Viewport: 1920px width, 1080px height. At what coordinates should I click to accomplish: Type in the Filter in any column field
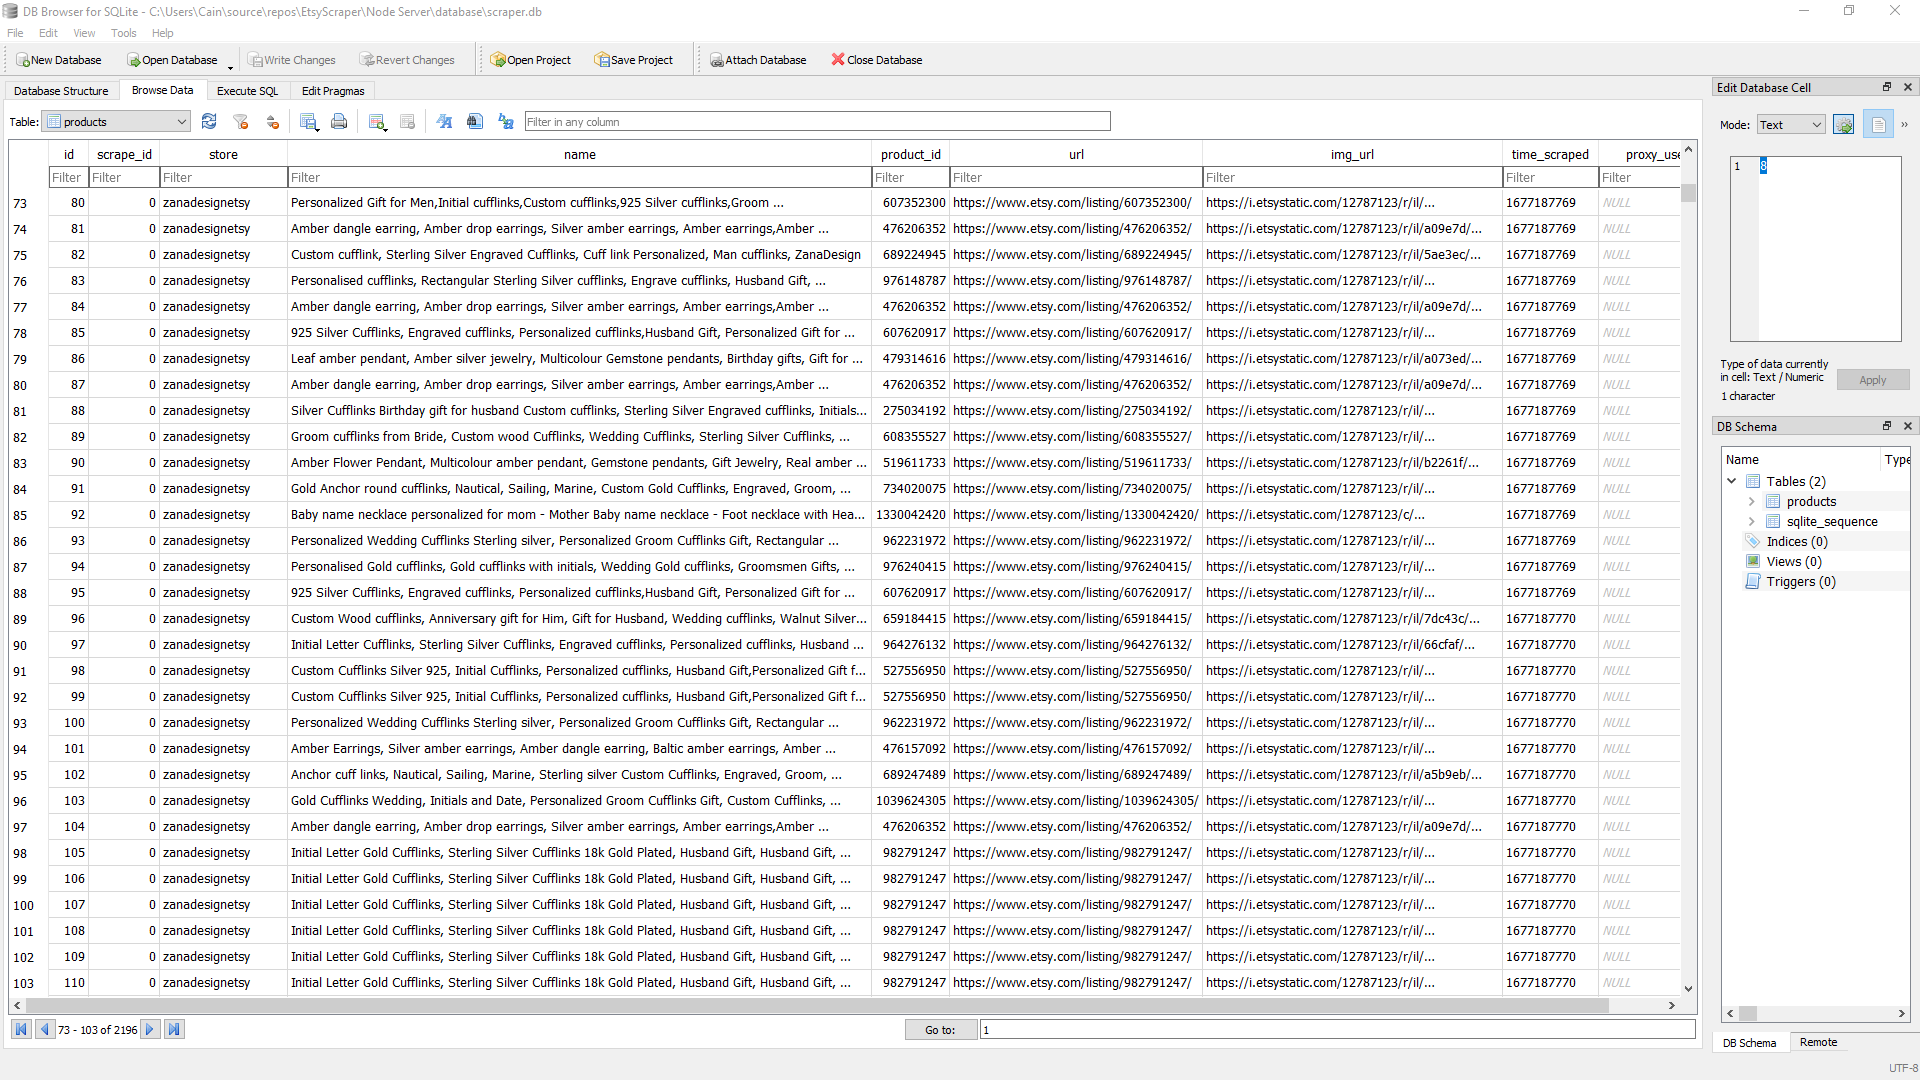(x=816, y=121)
